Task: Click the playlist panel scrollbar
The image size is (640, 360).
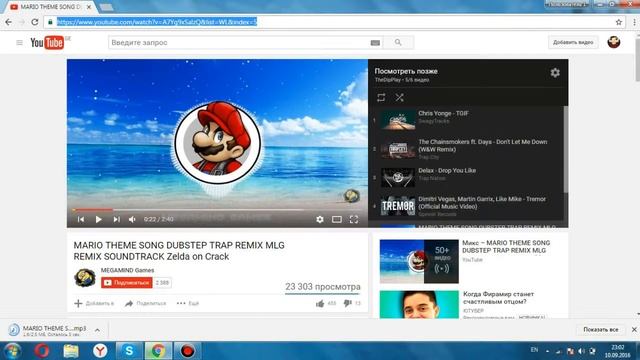Action: point(566,149)
